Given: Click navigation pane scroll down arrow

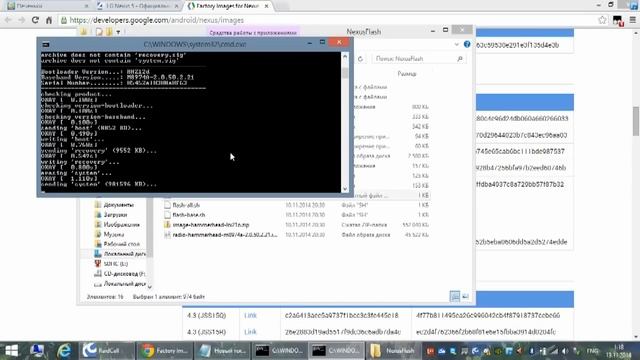Looking at the screenshot, I should [x=149, y=286].
